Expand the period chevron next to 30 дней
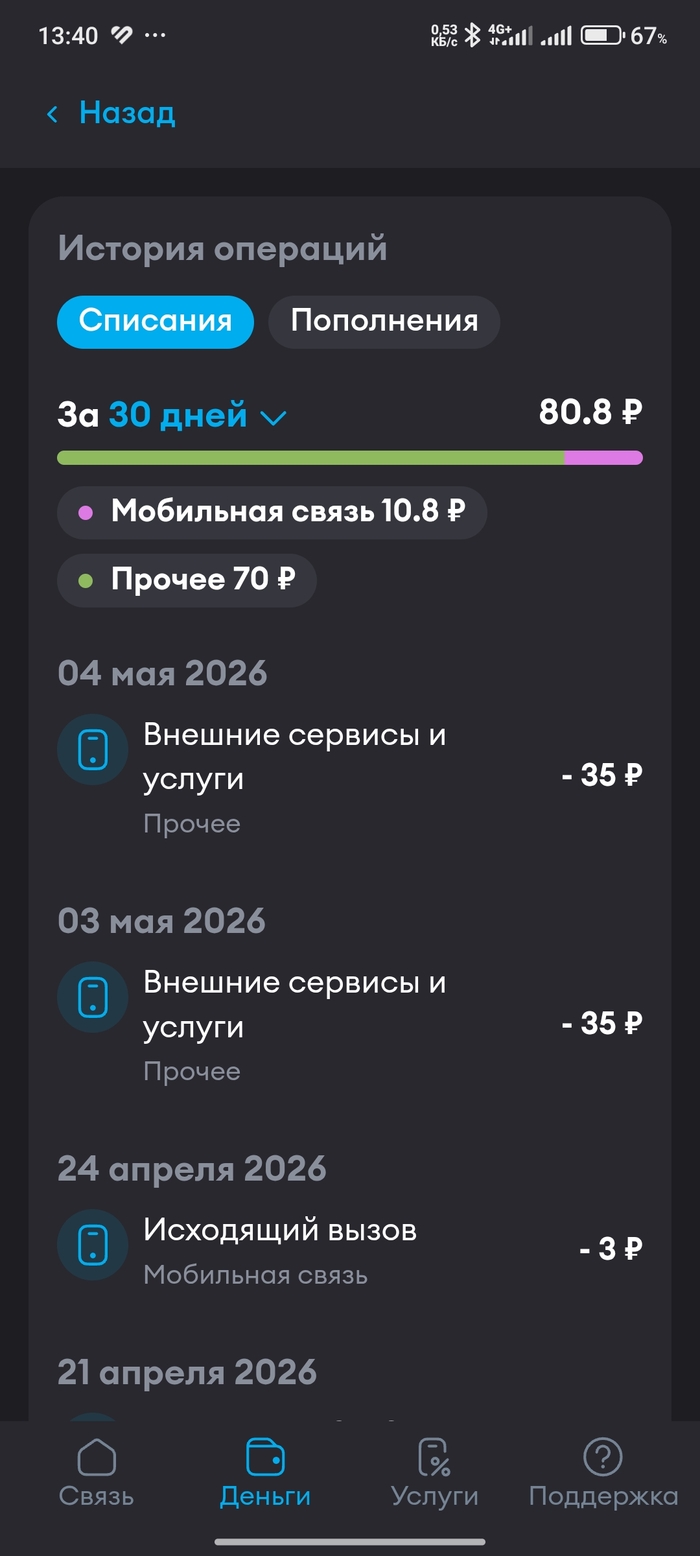The width and height of the screenshot is (700, 1556). 273,418
